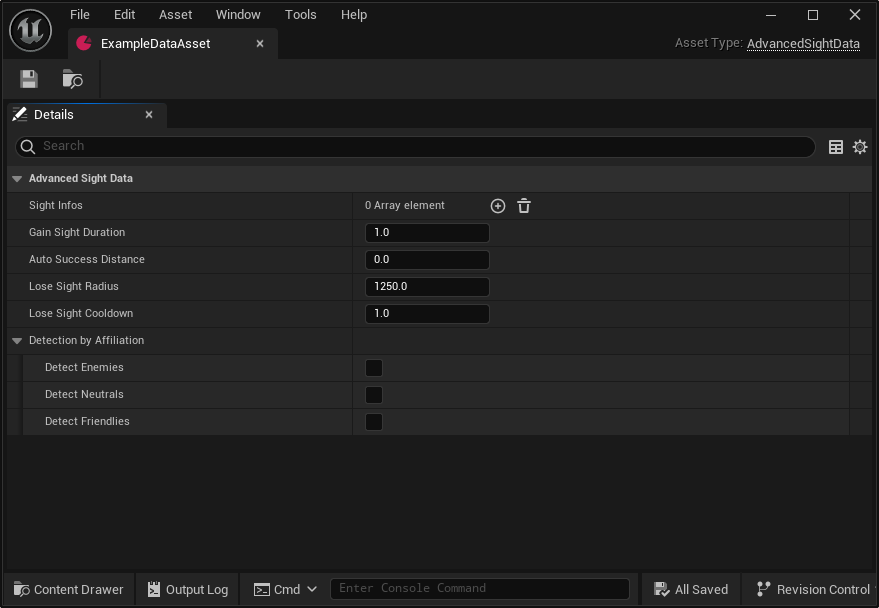Click the Detect Friendlies label
Viewport: 879px width, 608px height.
(x=87, y=421)
